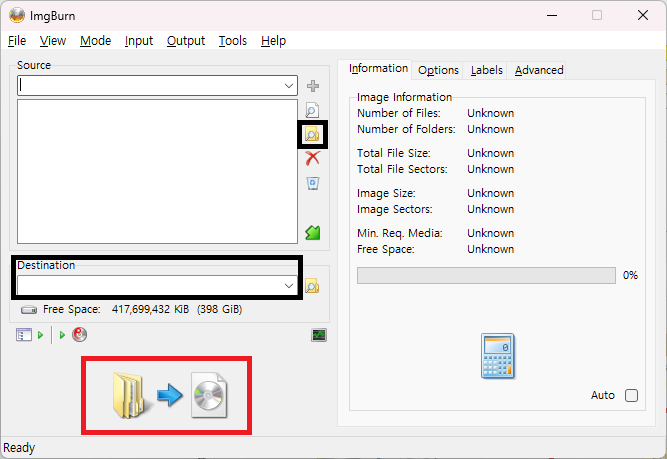Click the Number of Files label
The height and width of the screenshot is (459, 667).
[x=399, y=113]
